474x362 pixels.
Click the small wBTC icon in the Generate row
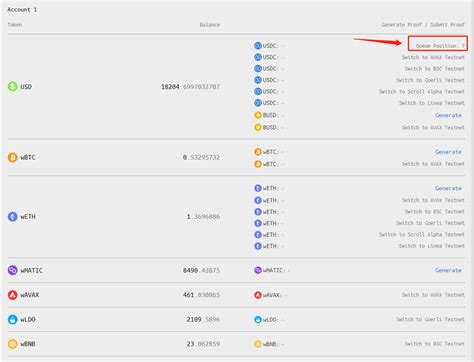[x=258, y=152]
